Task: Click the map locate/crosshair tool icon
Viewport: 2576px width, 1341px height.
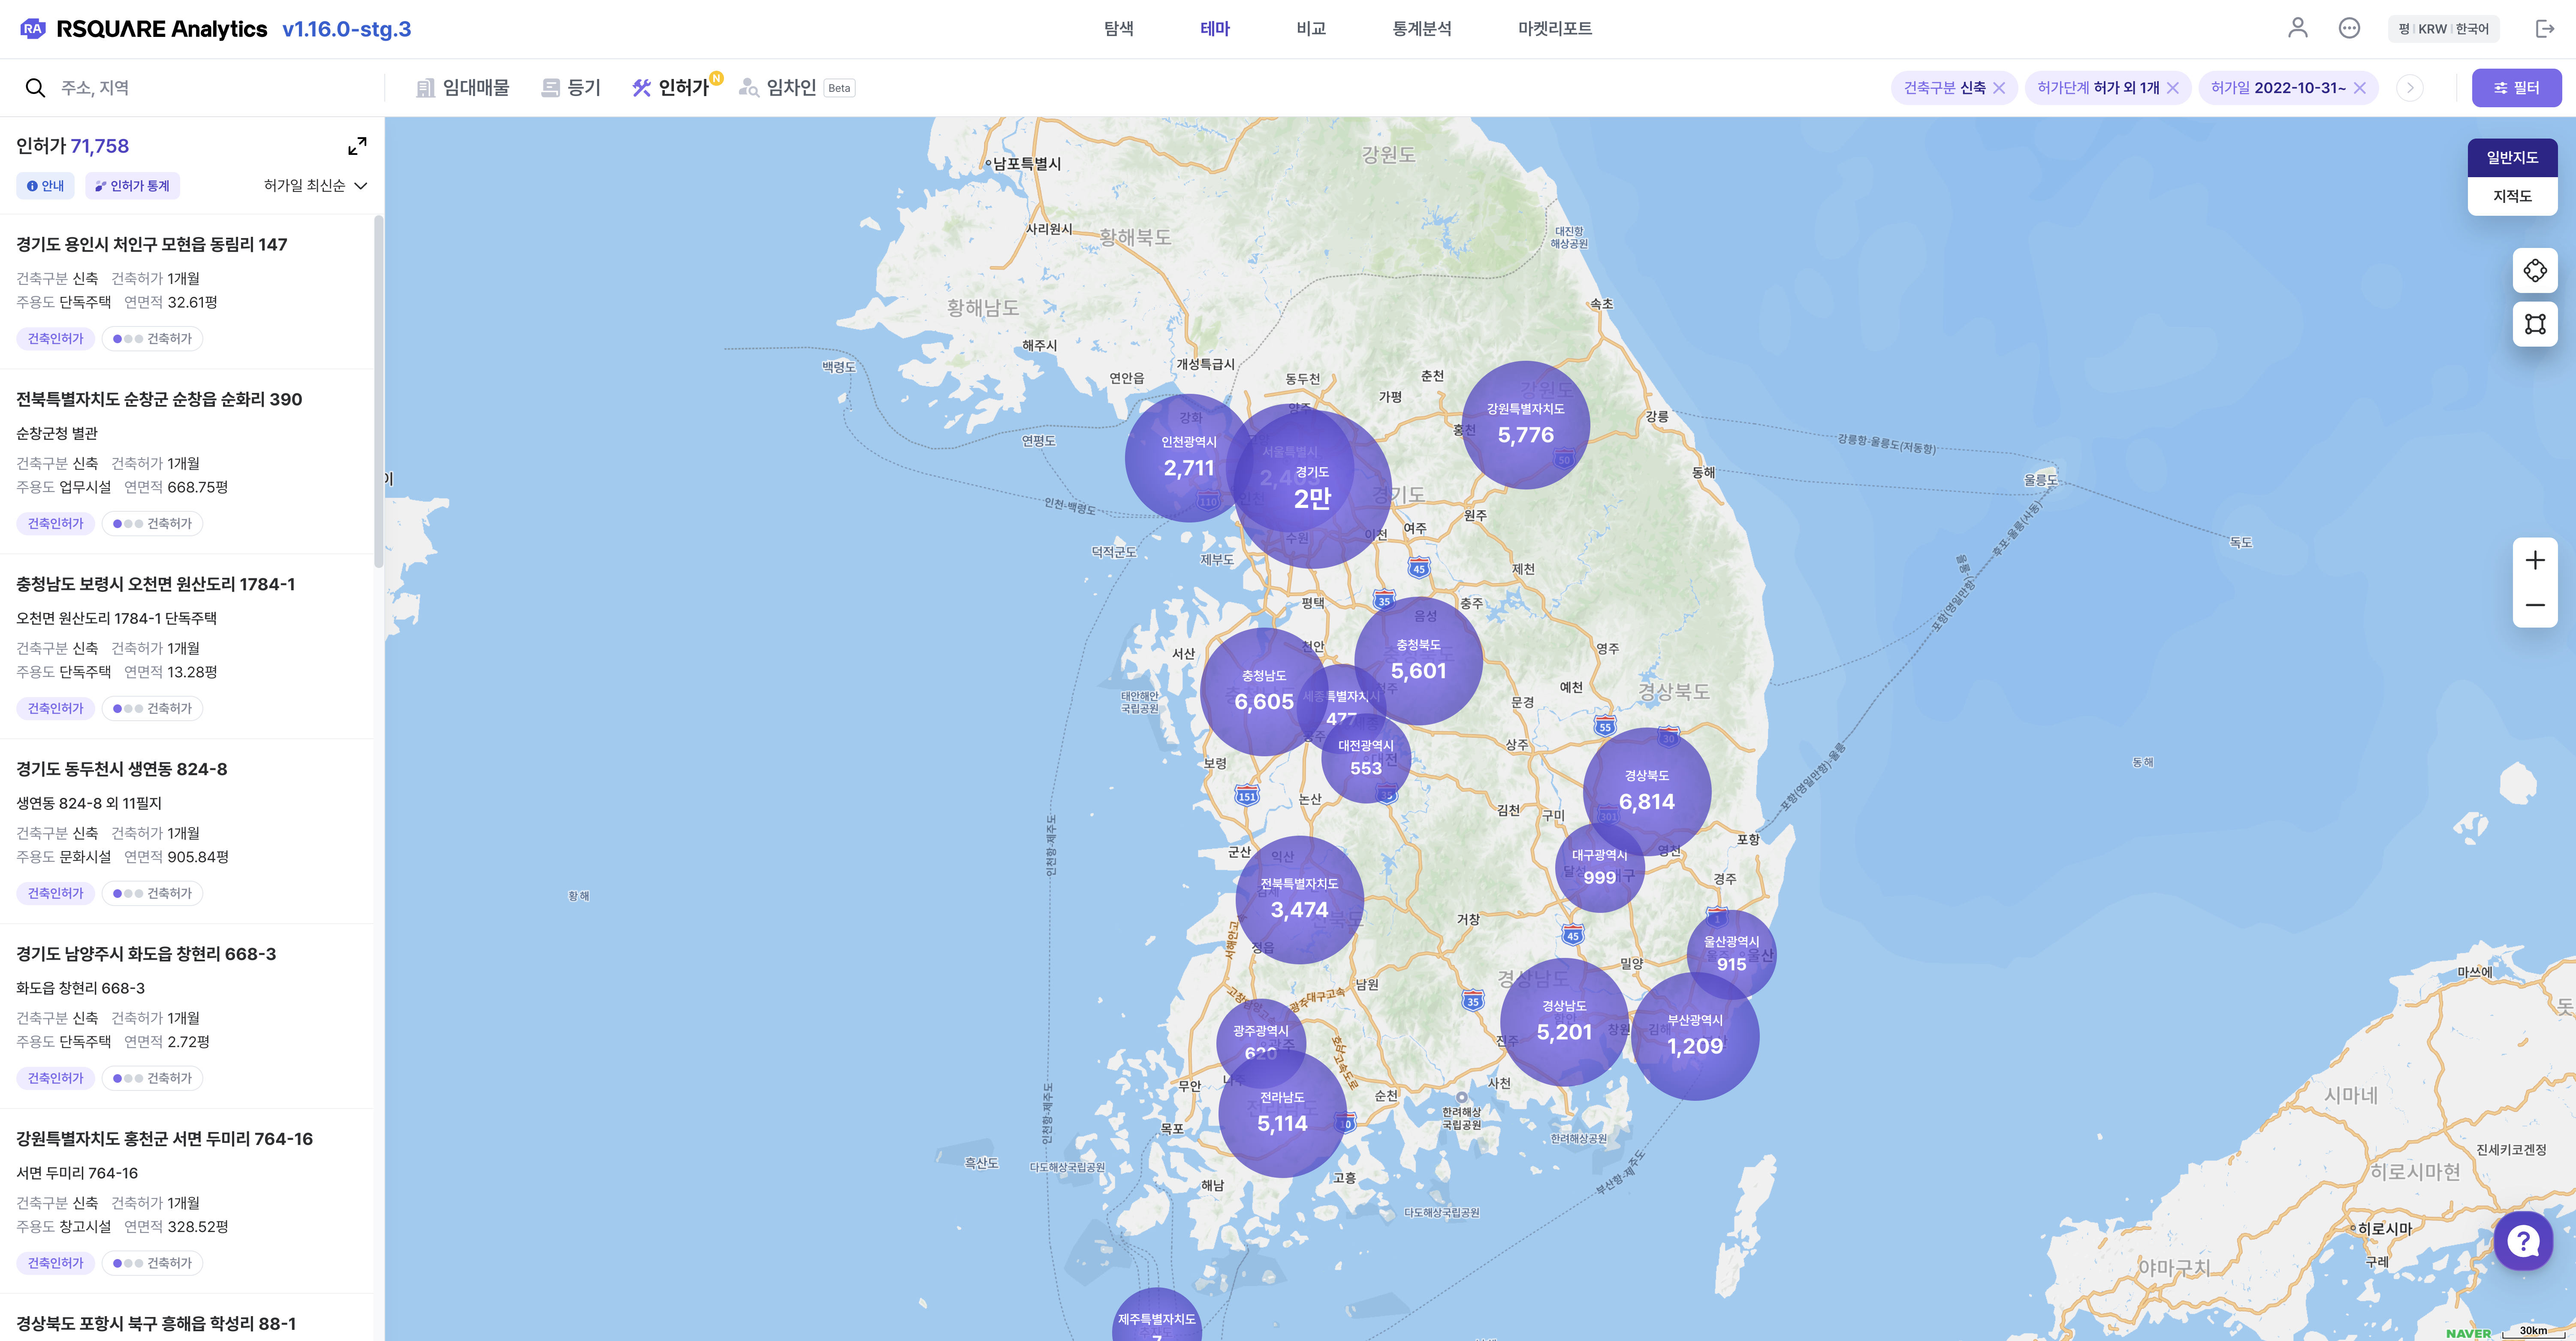Action: tap(2534, 270)
